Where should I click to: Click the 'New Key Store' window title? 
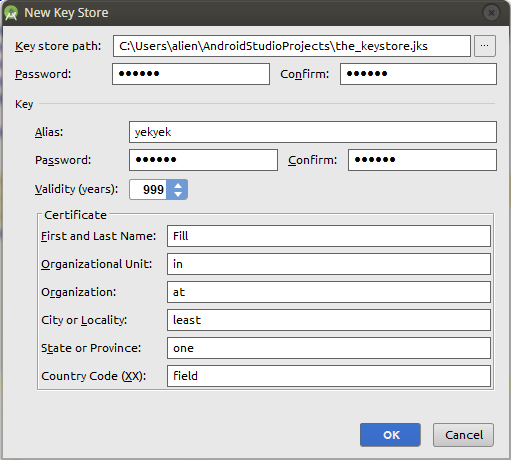[x=66, y=13]
